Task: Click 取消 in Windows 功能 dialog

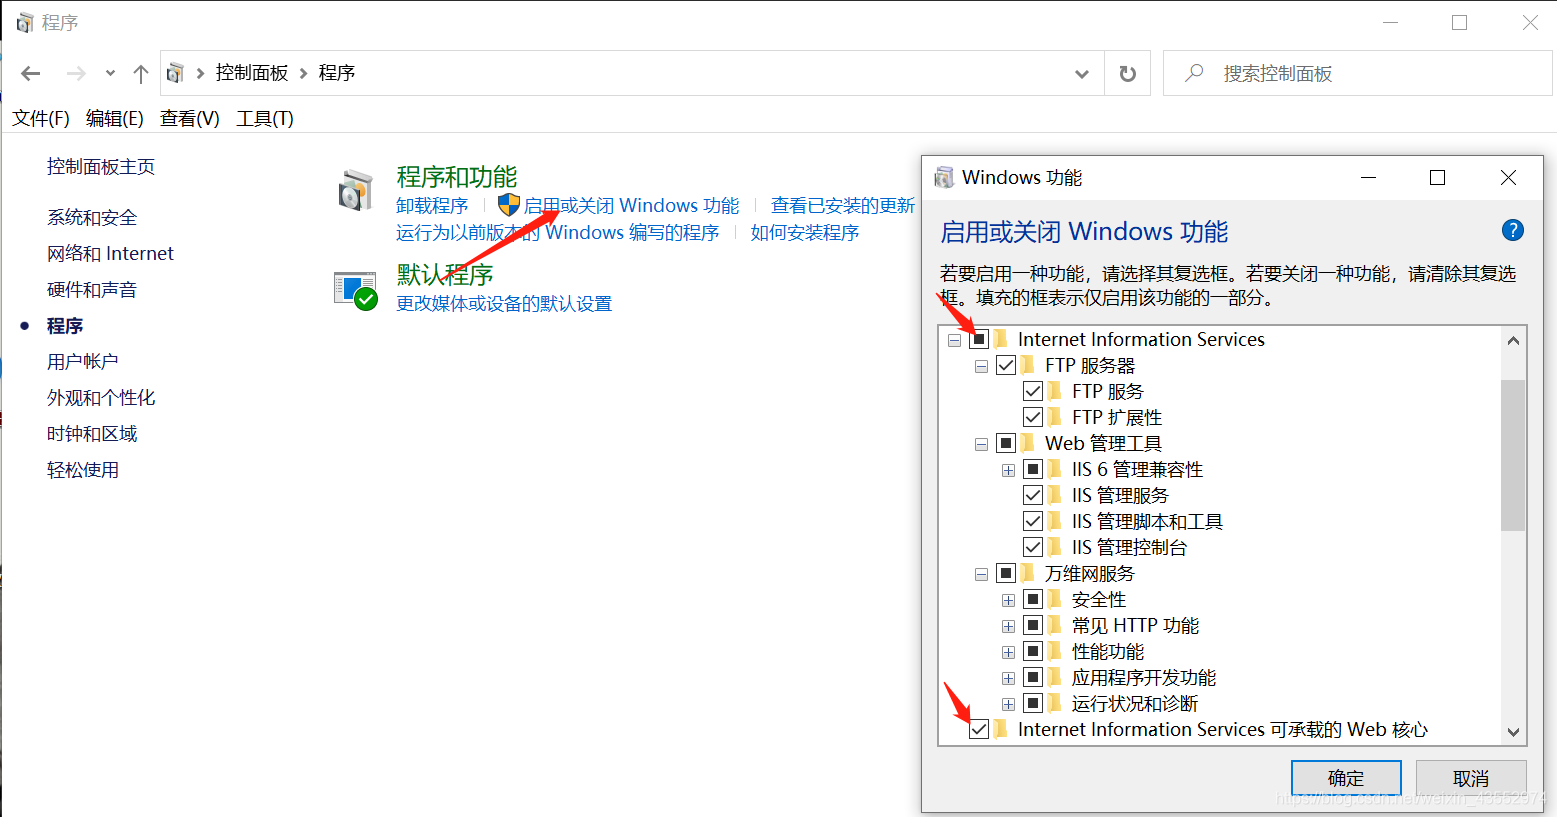Action: (x=1471, y=778)
